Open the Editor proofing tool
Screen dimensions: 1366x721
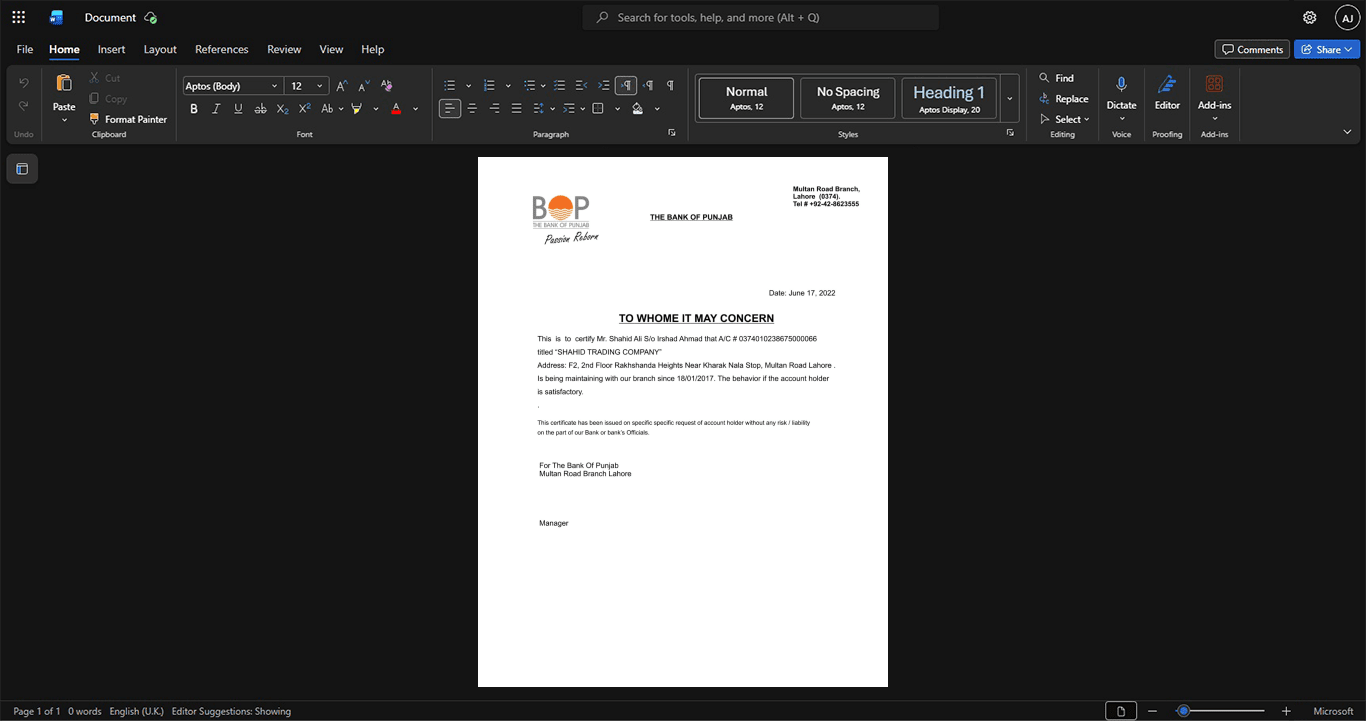(1167, 92)
